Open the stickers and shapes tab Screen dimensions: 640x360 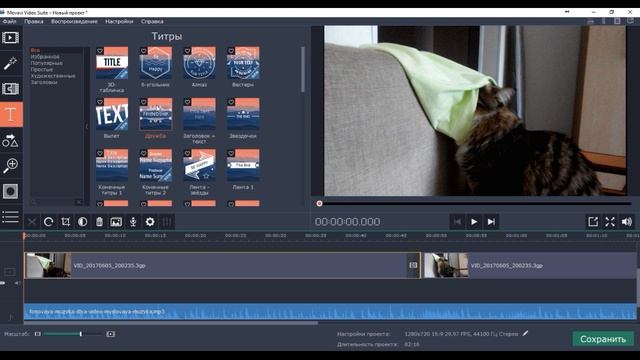(x=11, y=140)
